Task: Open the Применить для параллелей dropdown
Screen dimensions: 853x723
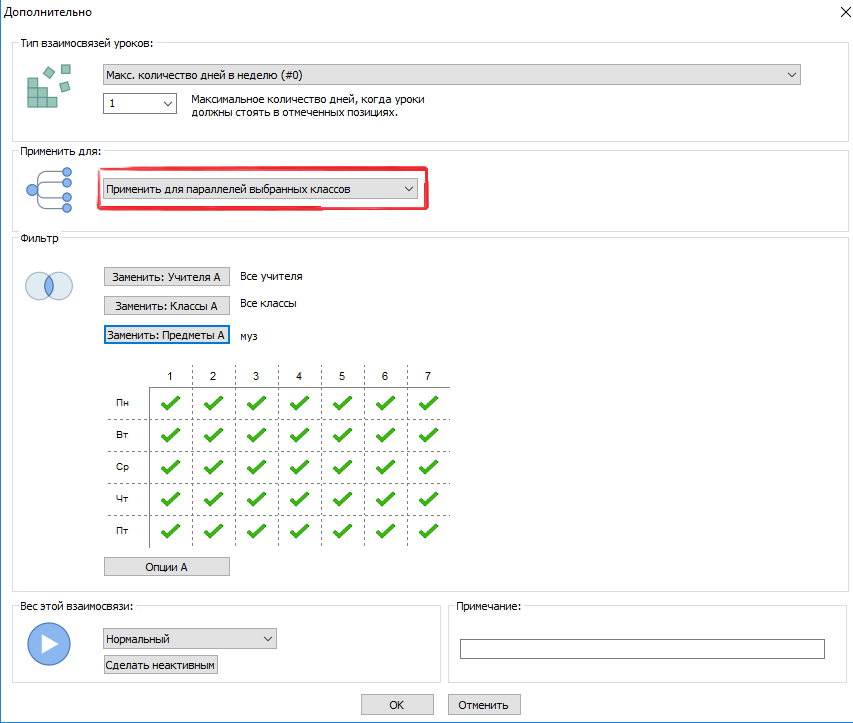Action: (x=260, y=188)
